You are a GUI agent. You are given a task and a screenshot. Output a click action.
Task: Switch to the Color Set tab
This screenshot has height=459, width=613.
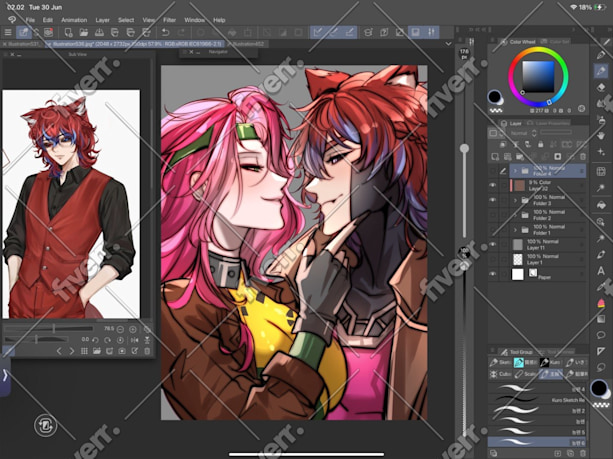[x=556, y=41]
